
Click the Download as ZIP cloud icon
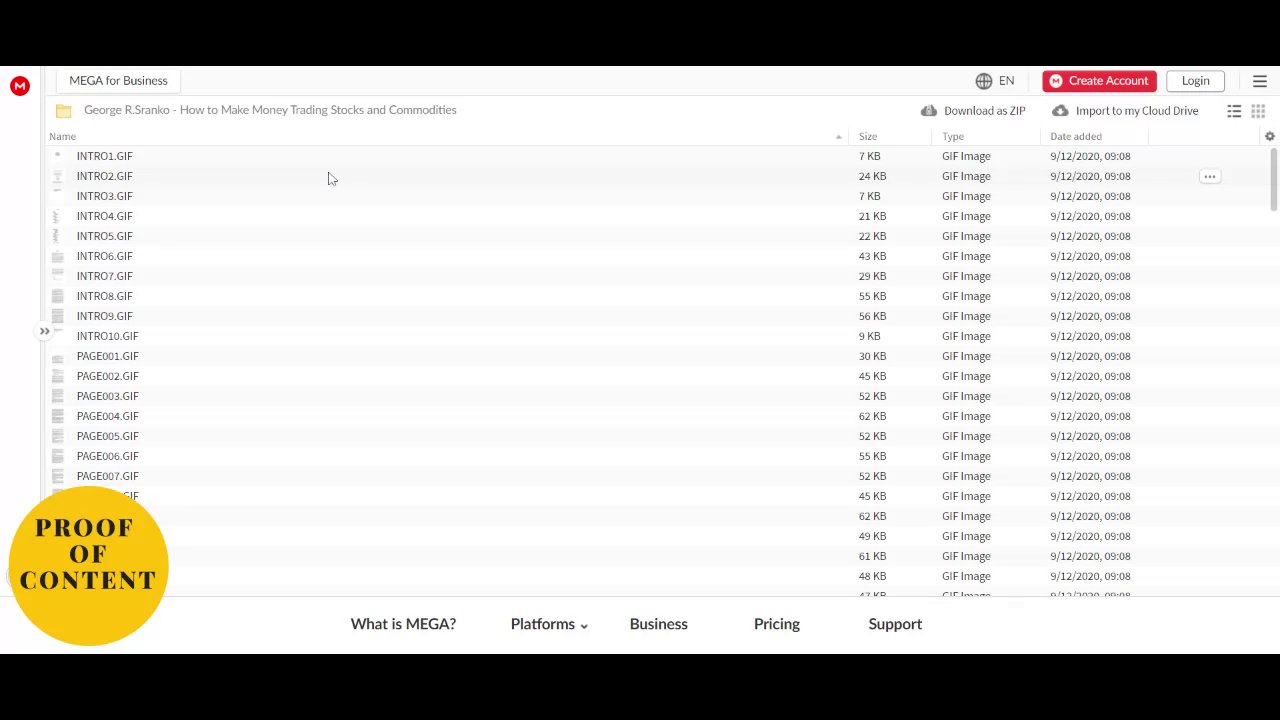click(x=929, y=111)
